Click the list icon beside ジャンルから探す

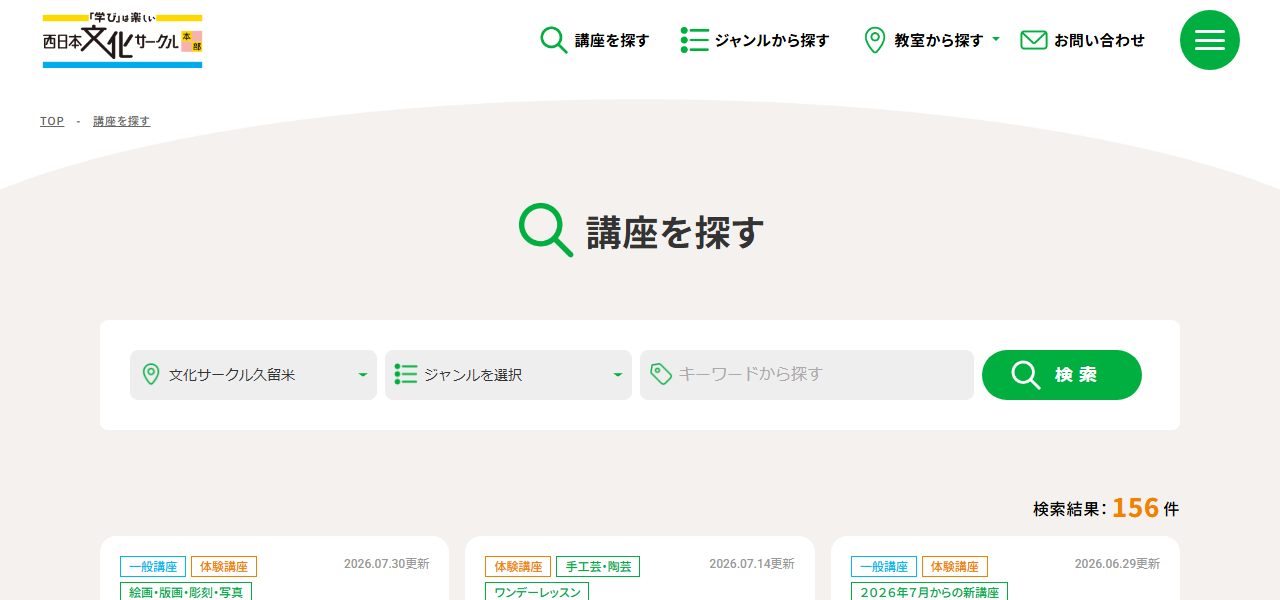coord(694,40)
